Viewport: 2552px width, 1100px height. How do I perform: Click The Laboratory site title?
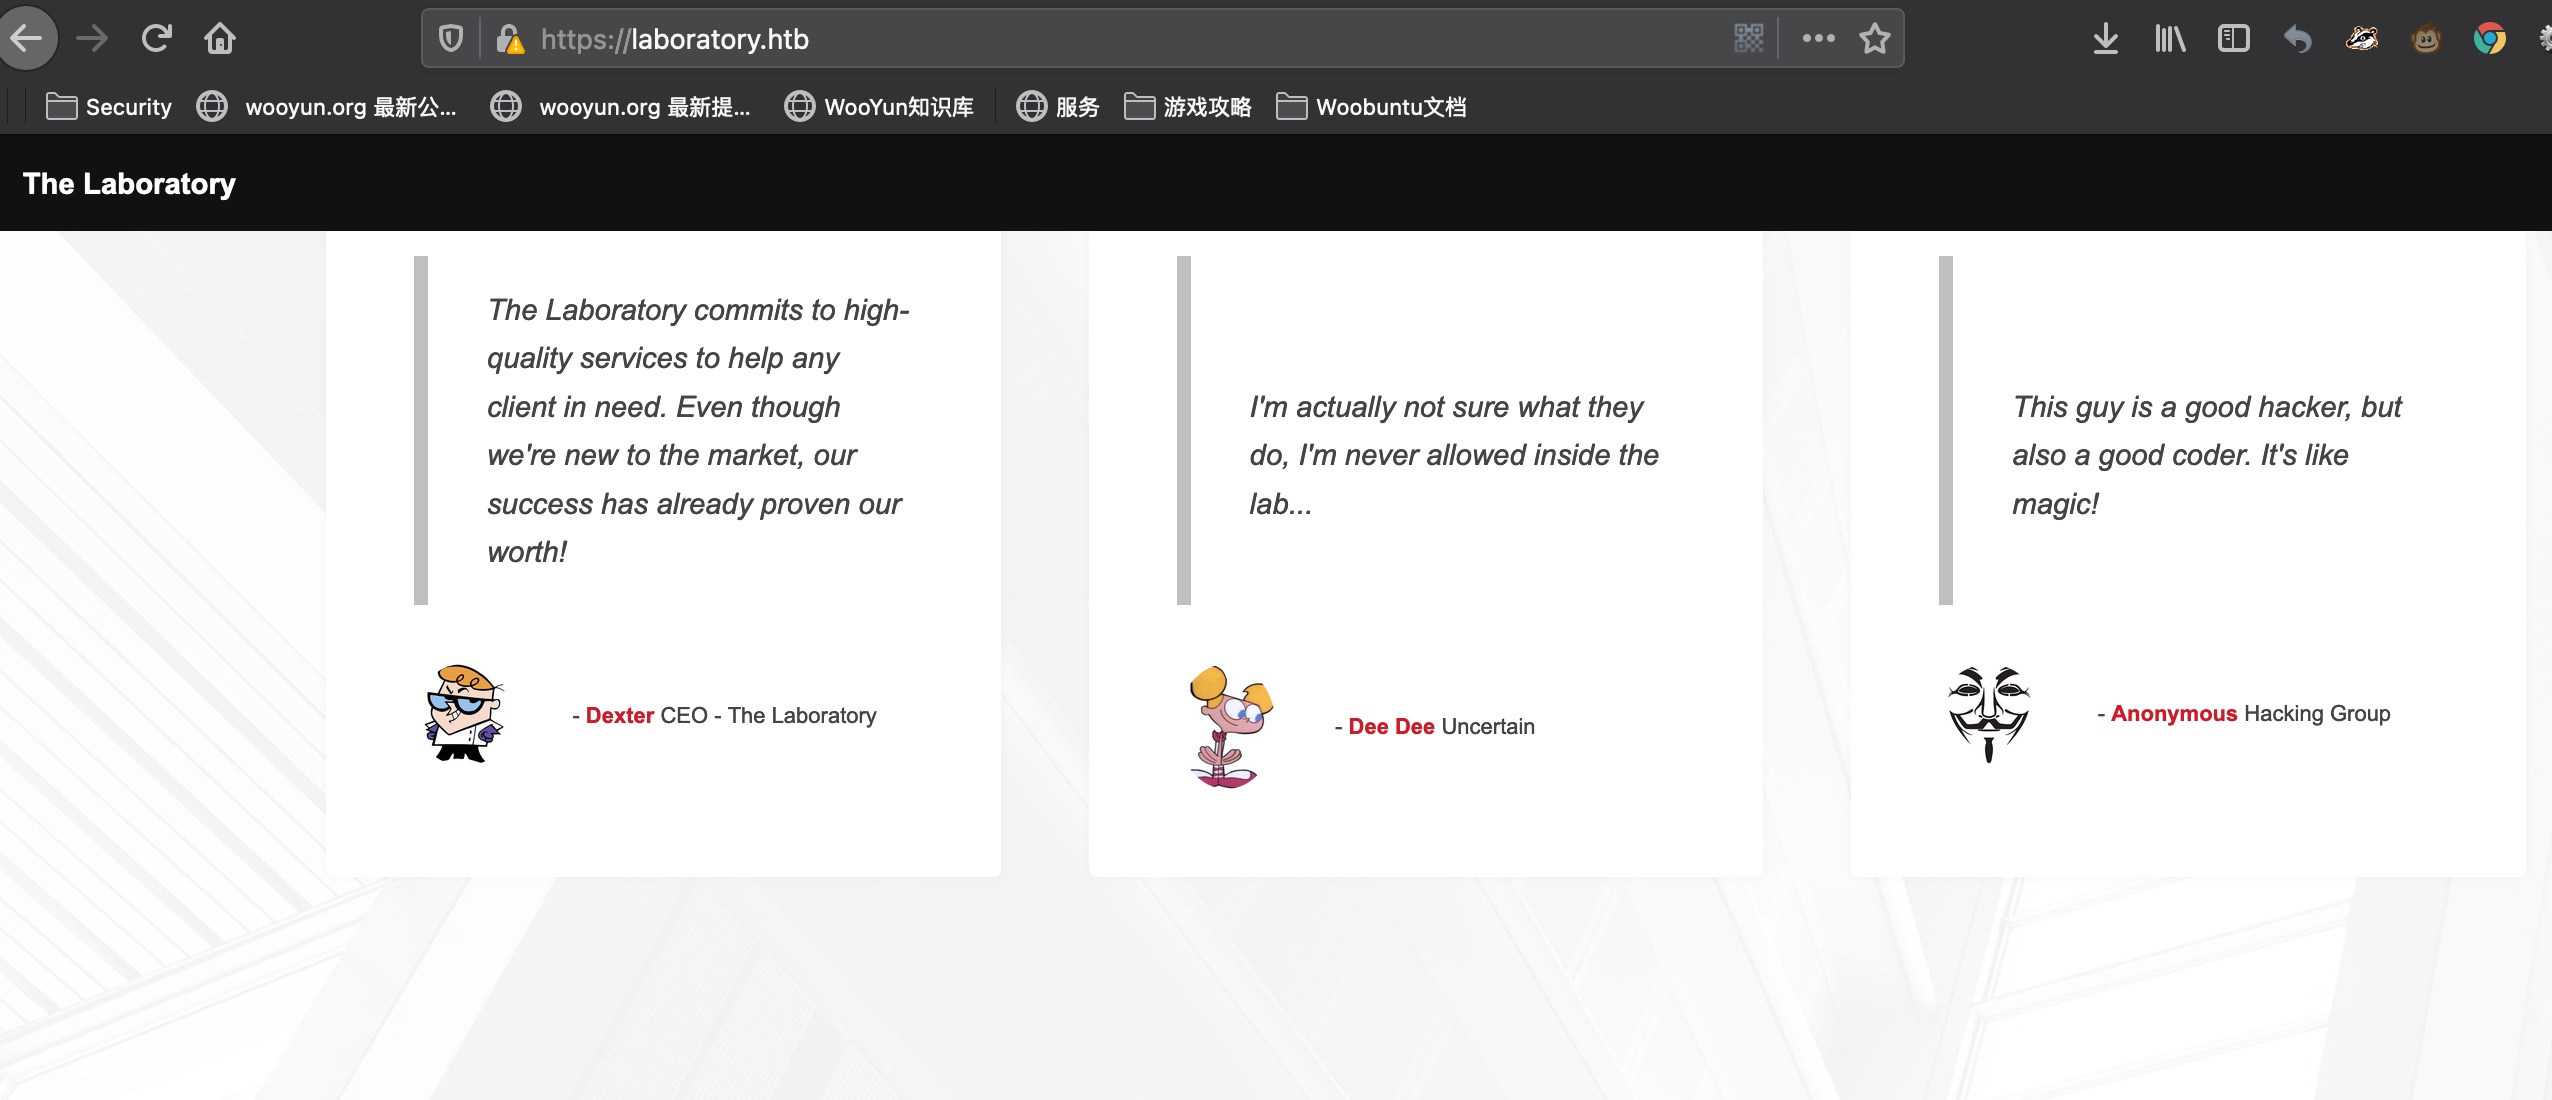[129, 184]
